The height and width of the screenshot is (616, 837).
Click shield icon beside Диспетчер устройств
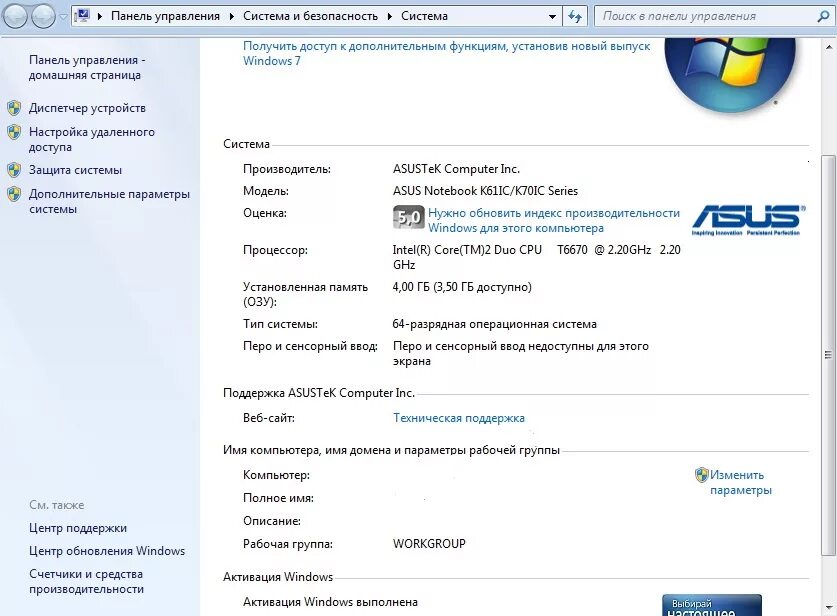14,108
